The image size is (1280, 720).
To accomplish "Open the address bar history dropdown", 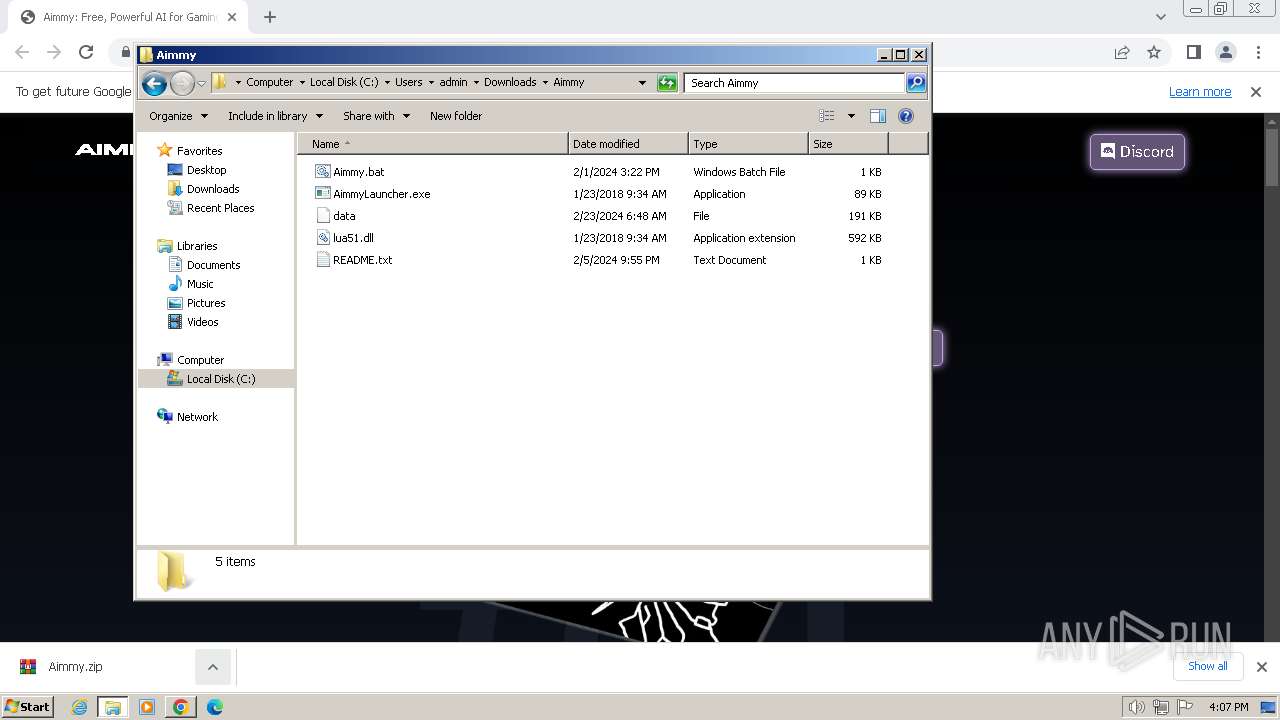I will 642,83.
